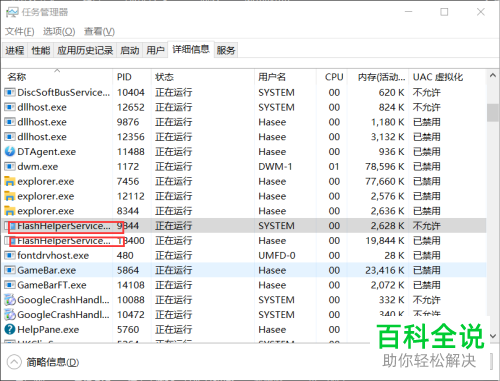Click the dwm.exe process icon
The image size is (500, 381).
coord(10,166)
